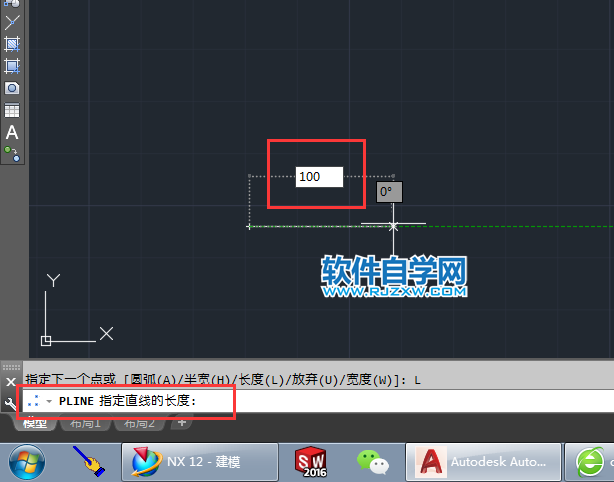
Task: Choose the 放弃(U) option in command history
Action: 315,380
